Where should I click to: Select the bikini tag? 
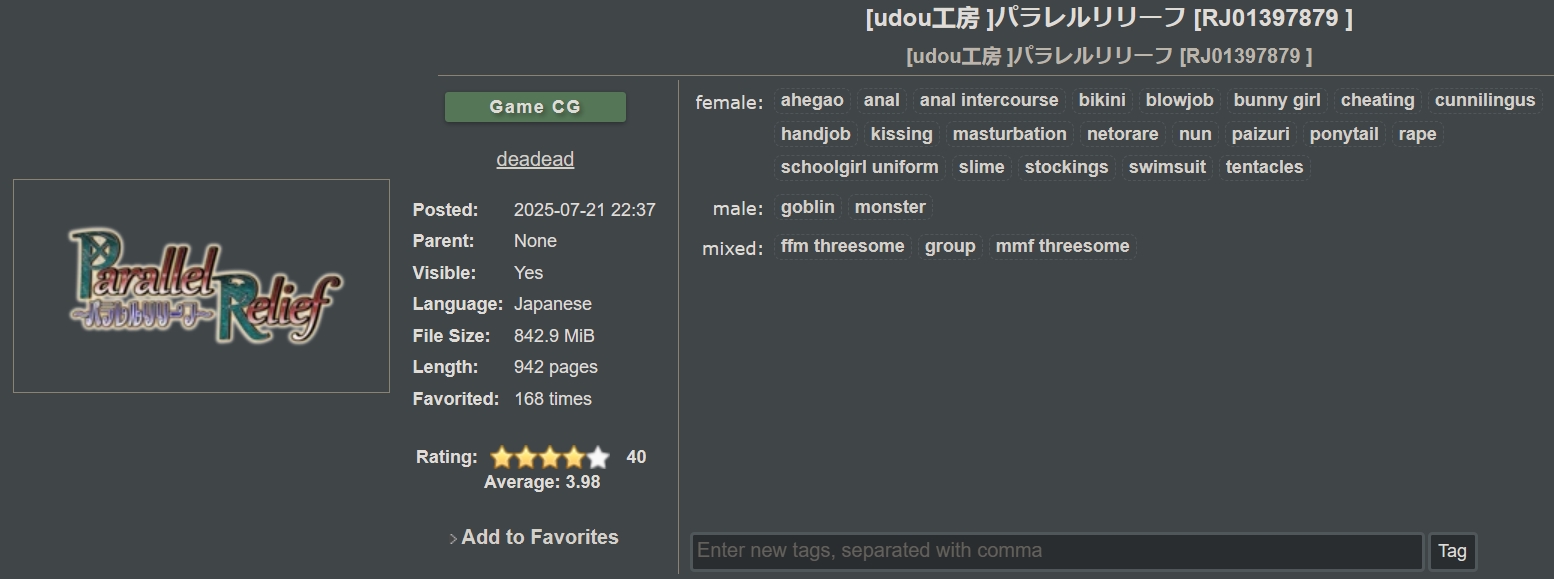click(x=1102, y=100)
